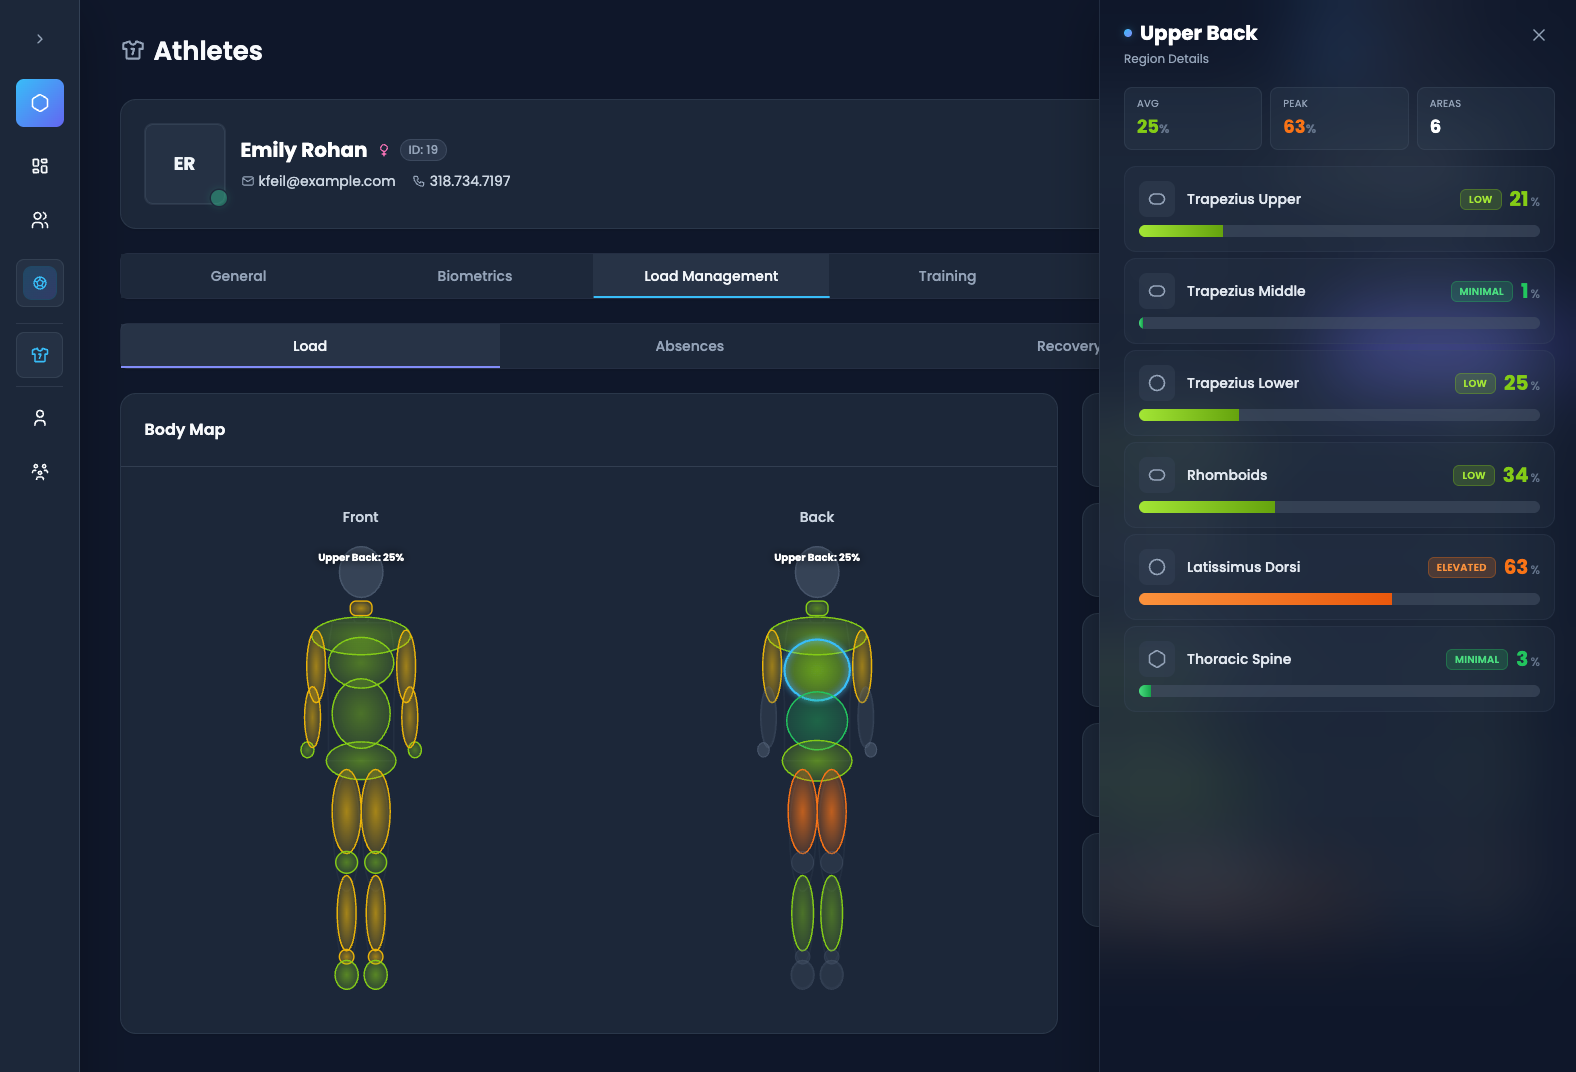
Task: Click the female gender icon beside Emily Rohan
Action: 384,150
